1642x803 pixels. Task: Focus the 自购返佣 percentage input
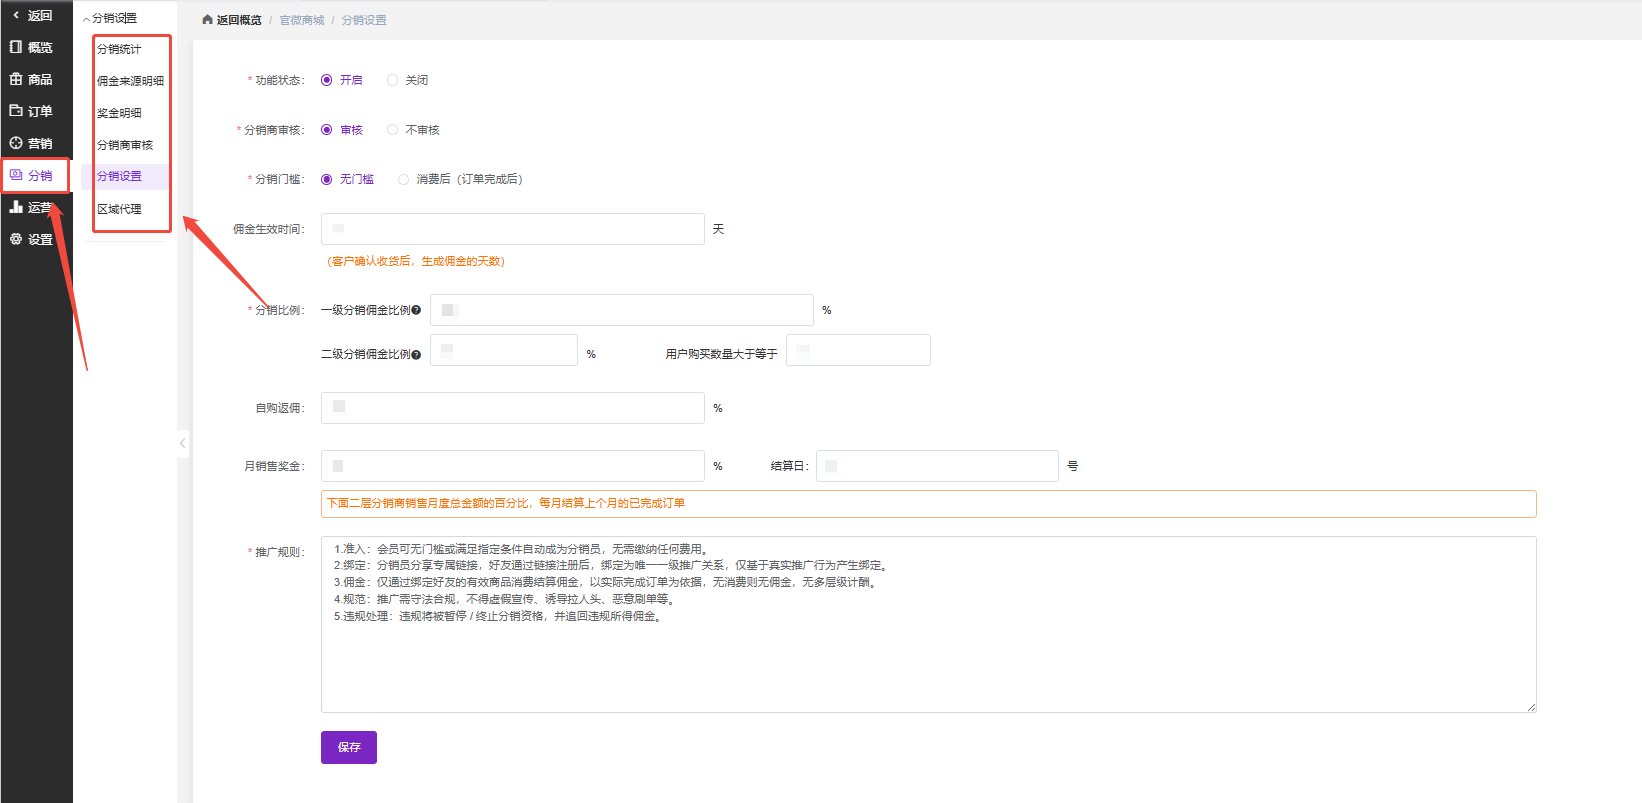click(513, 408)
